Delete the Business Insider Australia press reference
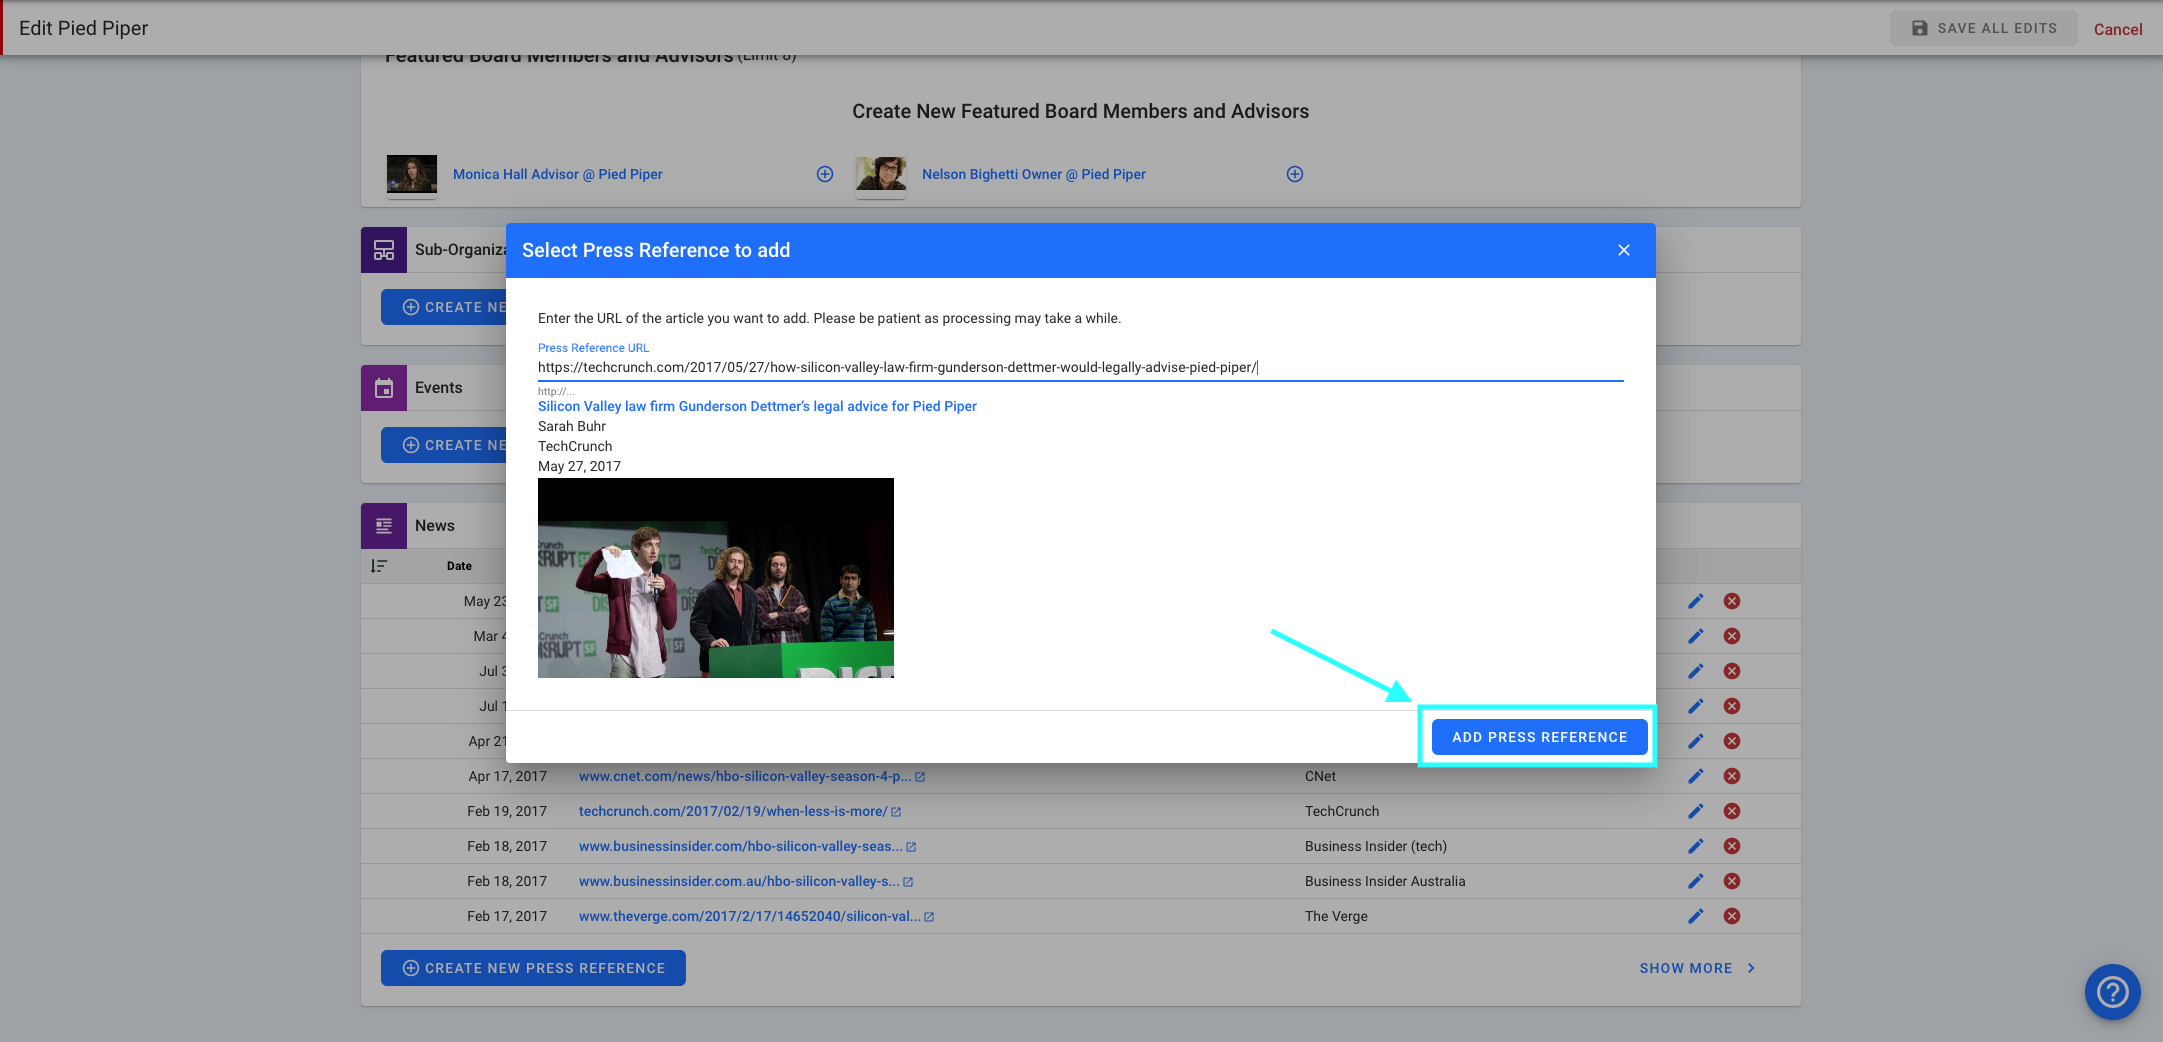2163x1042 pixels. 1732,881
